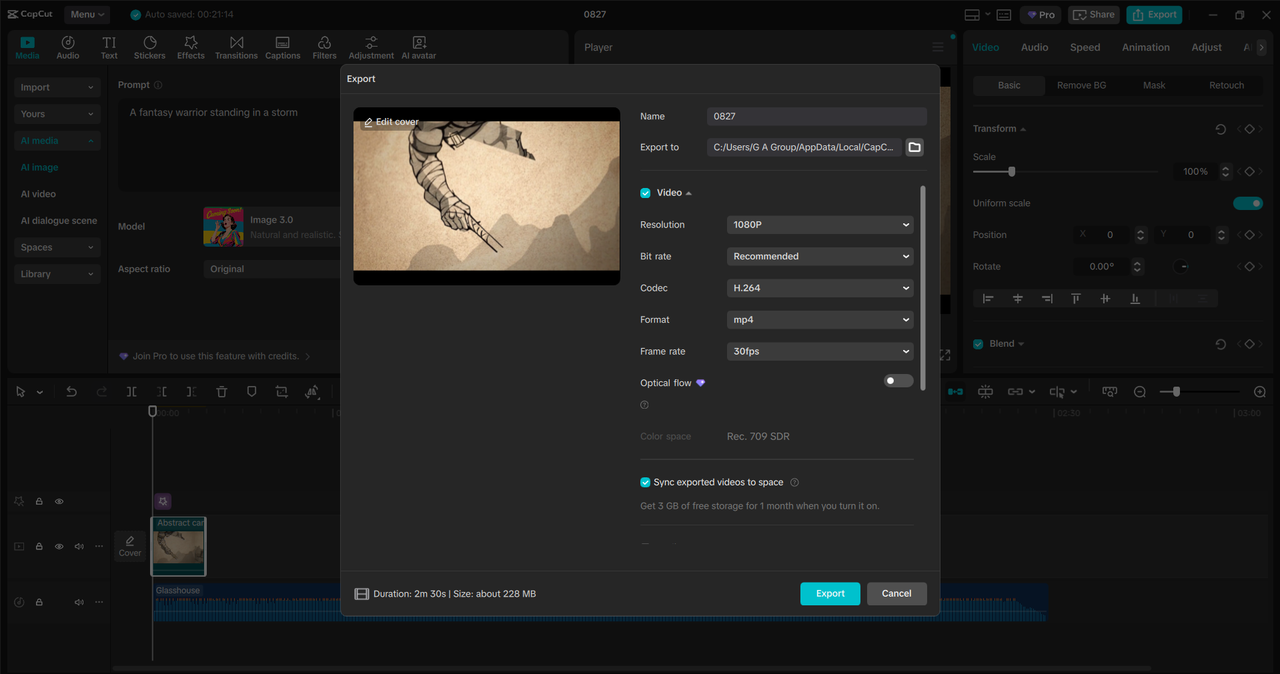Lock the Glasshouse audio track

click(x=38, y=601)
